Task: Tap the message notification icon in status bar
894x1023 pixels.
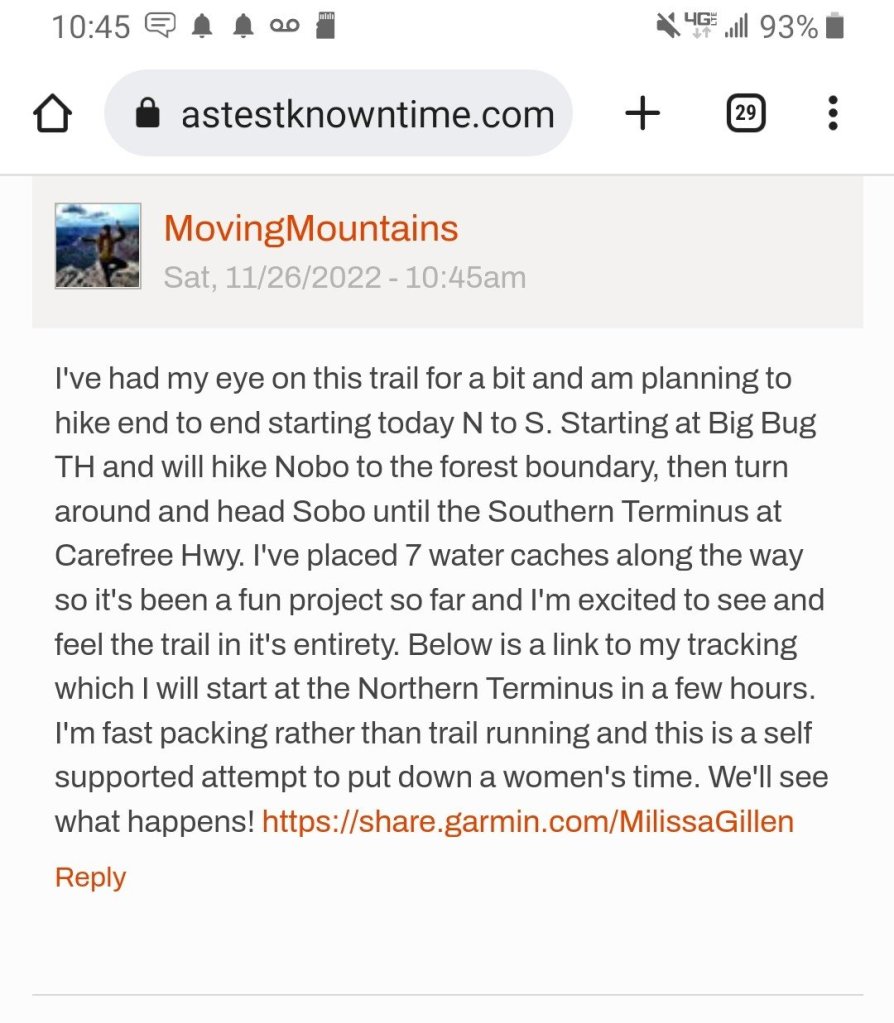Action: tap(160, 26)
